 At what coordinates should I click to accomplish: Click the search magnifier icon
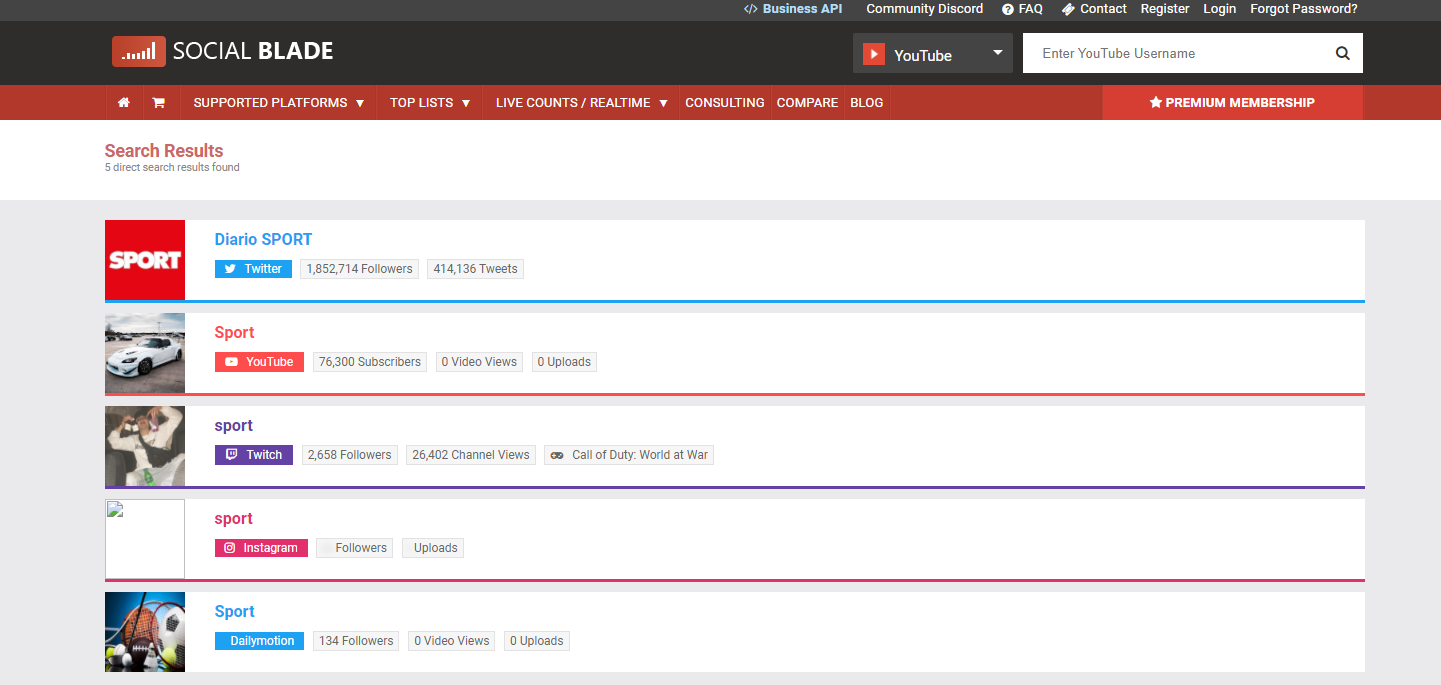coord(1343,53)
